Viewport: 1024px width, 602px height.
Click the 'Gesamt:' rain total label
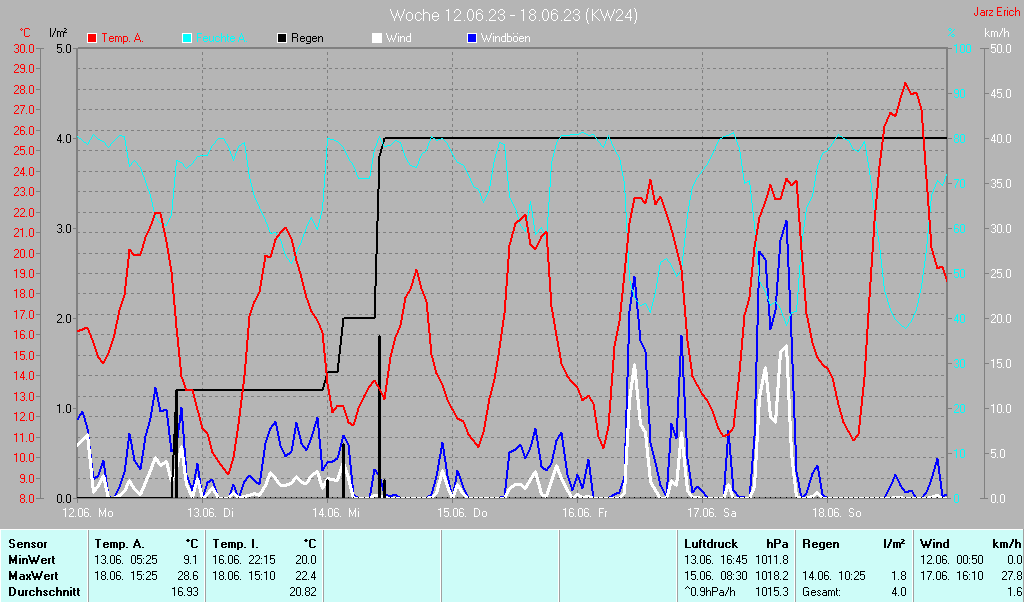pyautogui.click(x=823, y=593)
